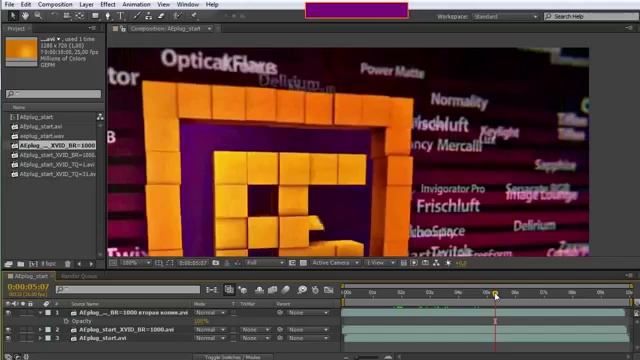640x360 pixels.
Task: Reset exposure in the viewer bar
Action: pyautogui.click(x=448, y=263)
